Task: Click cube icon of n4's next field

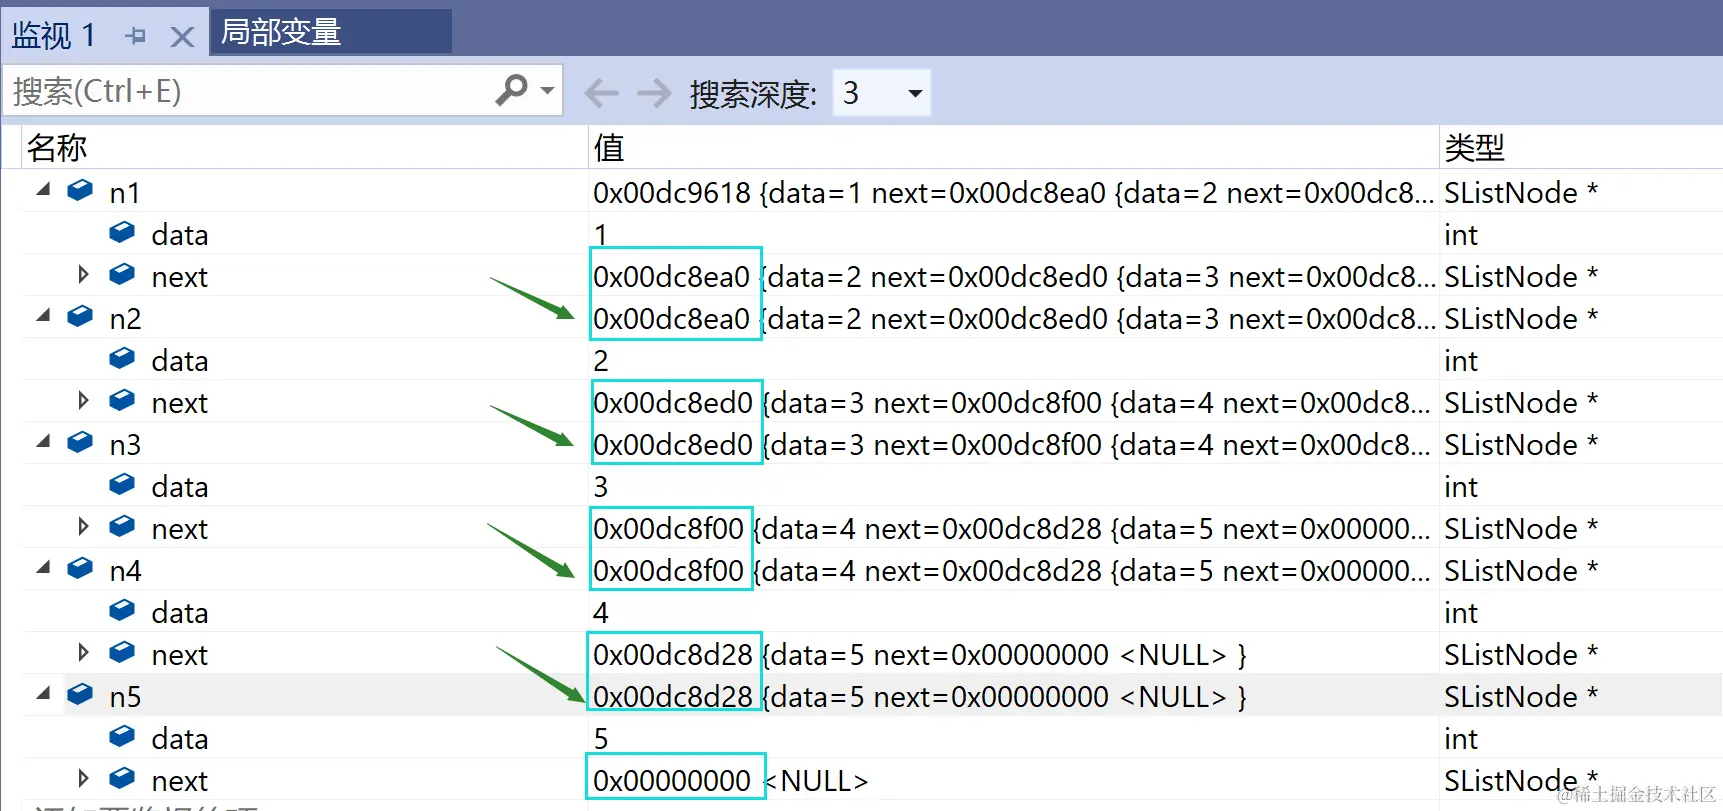Action: (x=122, y=652)
